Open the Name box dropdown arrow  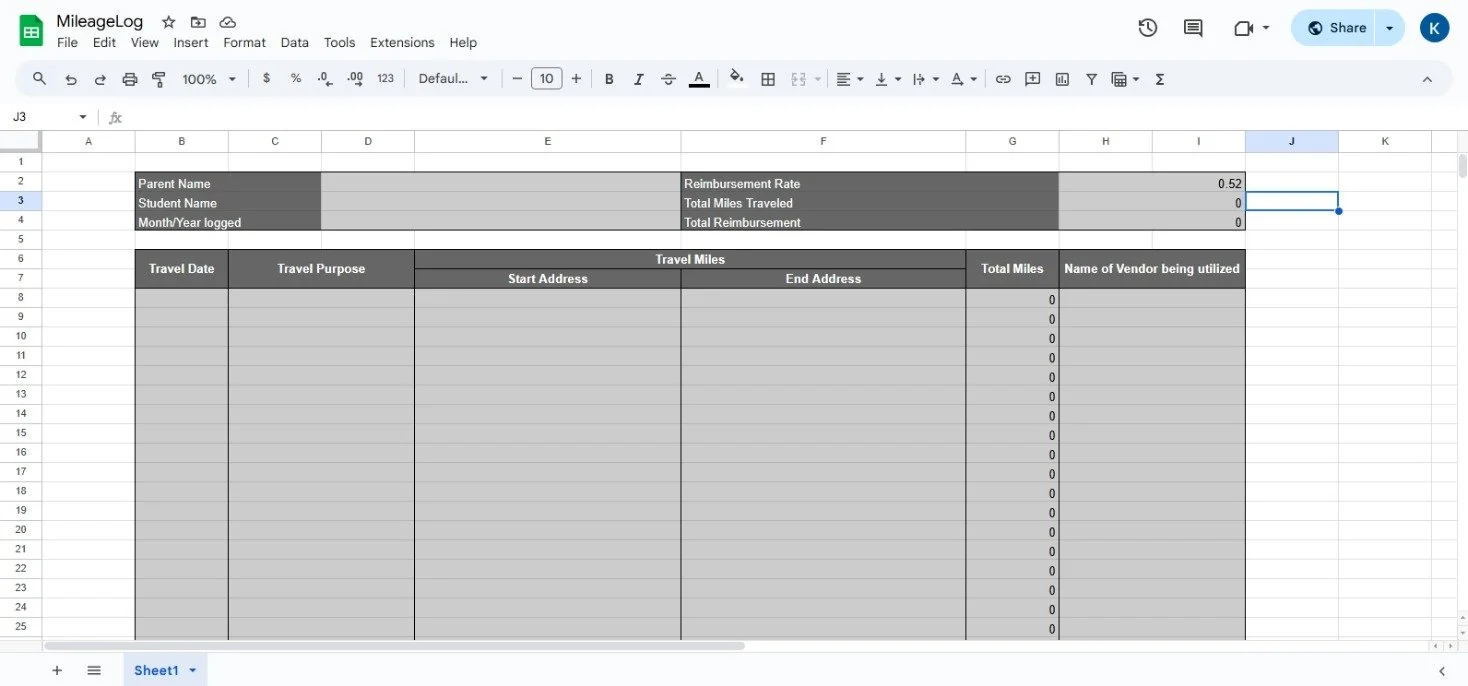83,117
